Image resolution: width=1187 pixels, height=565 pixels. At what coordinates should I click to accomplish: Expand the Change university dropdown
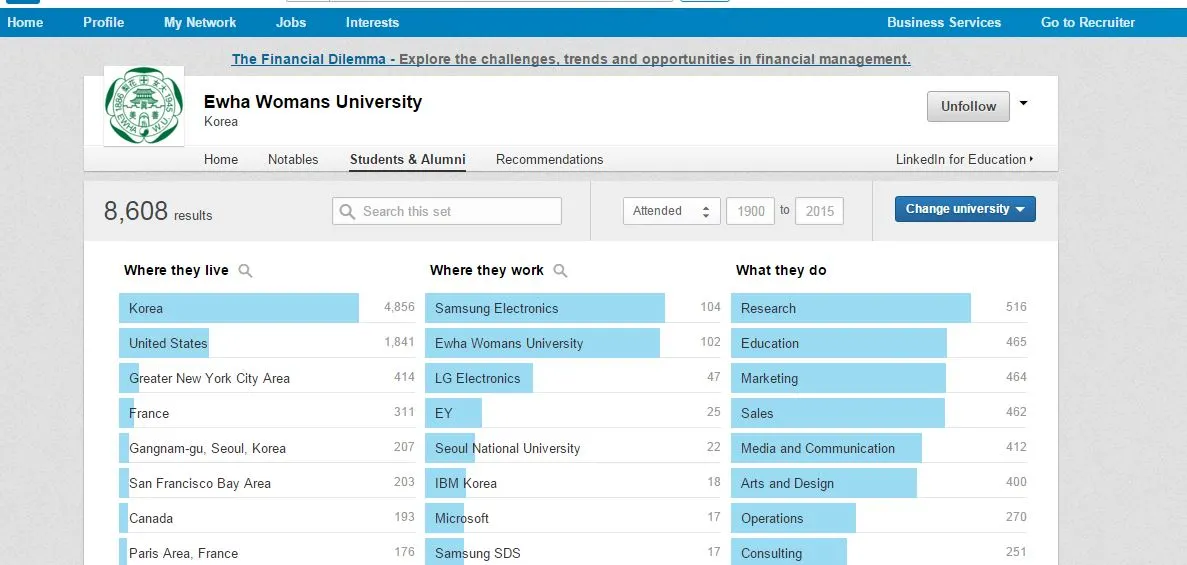pos(965,209)
